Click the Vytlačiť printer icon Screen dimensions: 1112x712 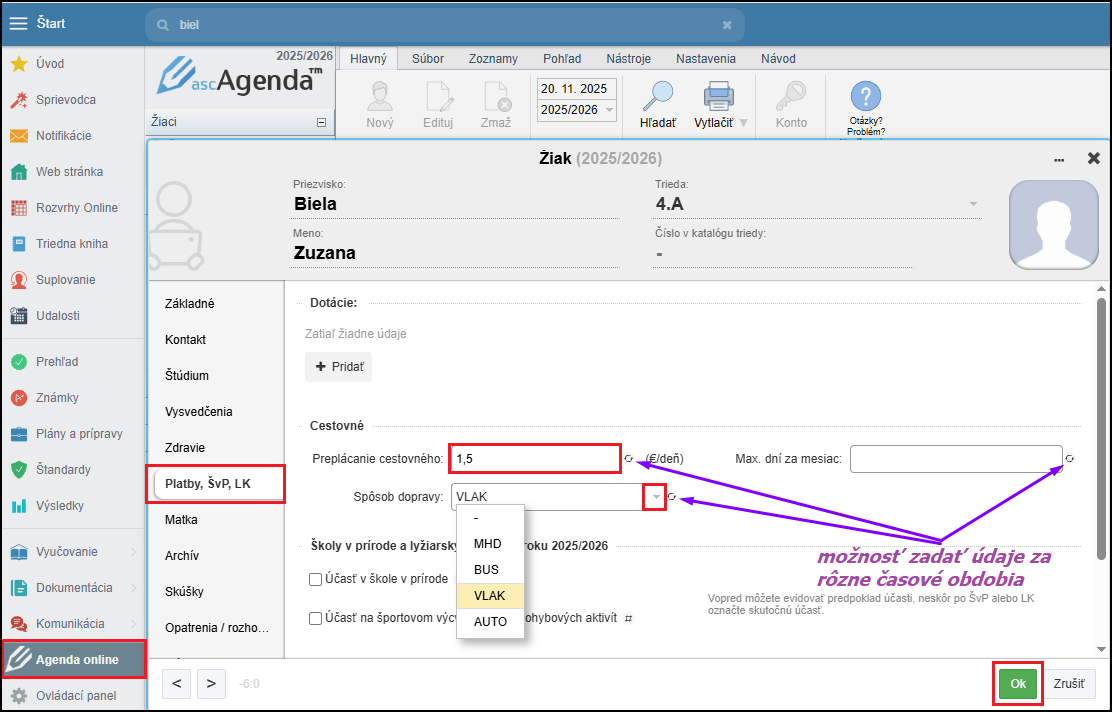(x=719, y=98)
